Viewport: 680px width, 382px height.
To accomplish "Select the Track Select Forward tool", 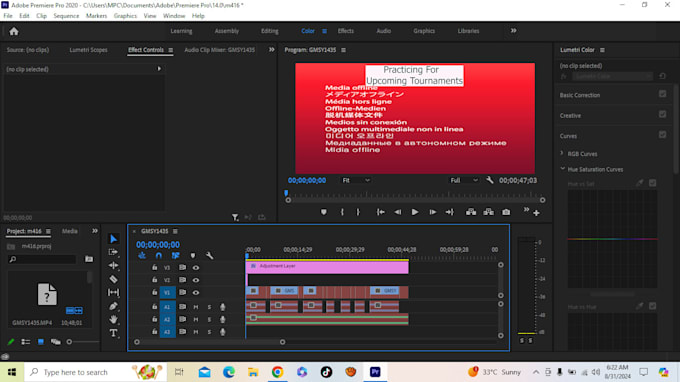I will click(x=113, y=252).
